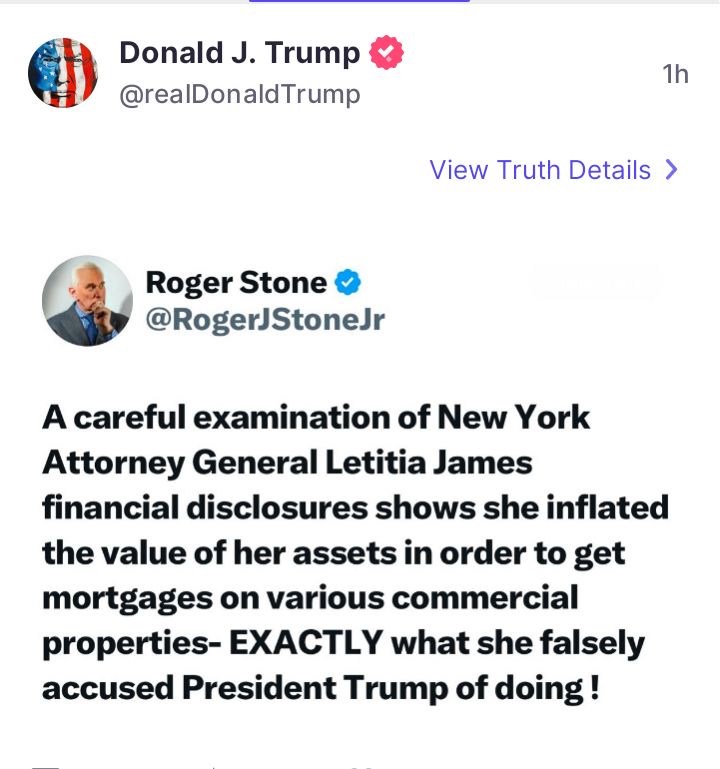Open Donald J. Trump's profile avatar
720x769 pixels.
pos(62,73)
